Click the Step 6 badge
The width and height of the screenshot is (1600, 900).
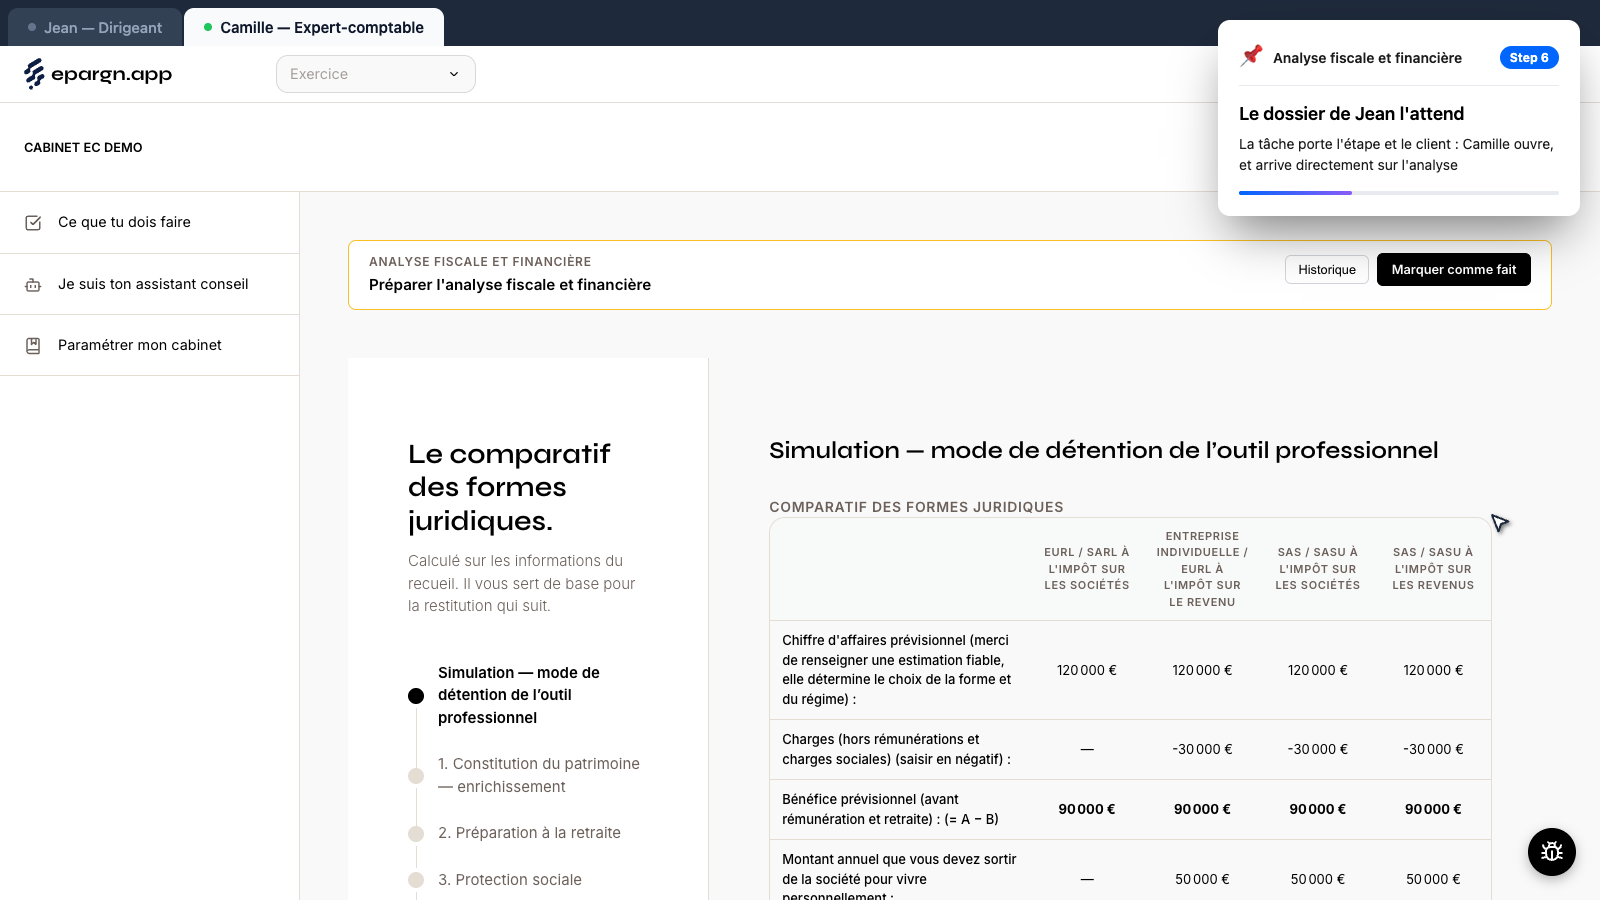point(1529,58)
